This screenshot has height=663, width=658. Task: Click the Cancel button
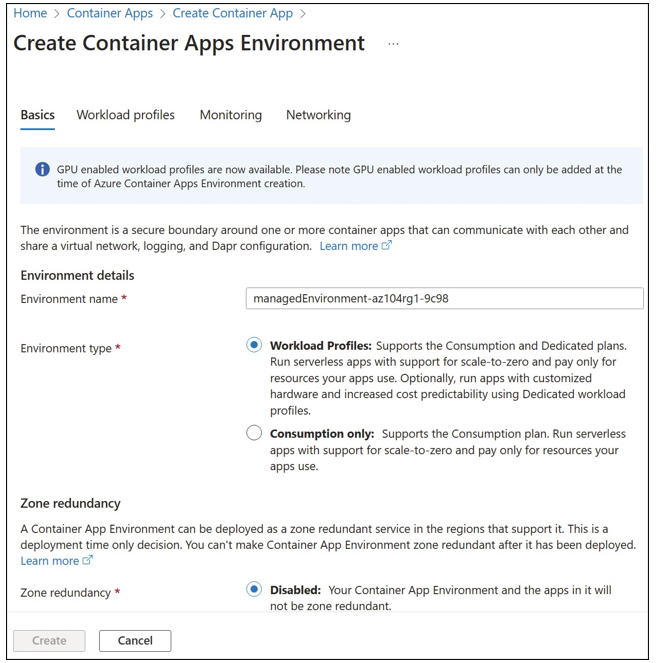point(135,641)
